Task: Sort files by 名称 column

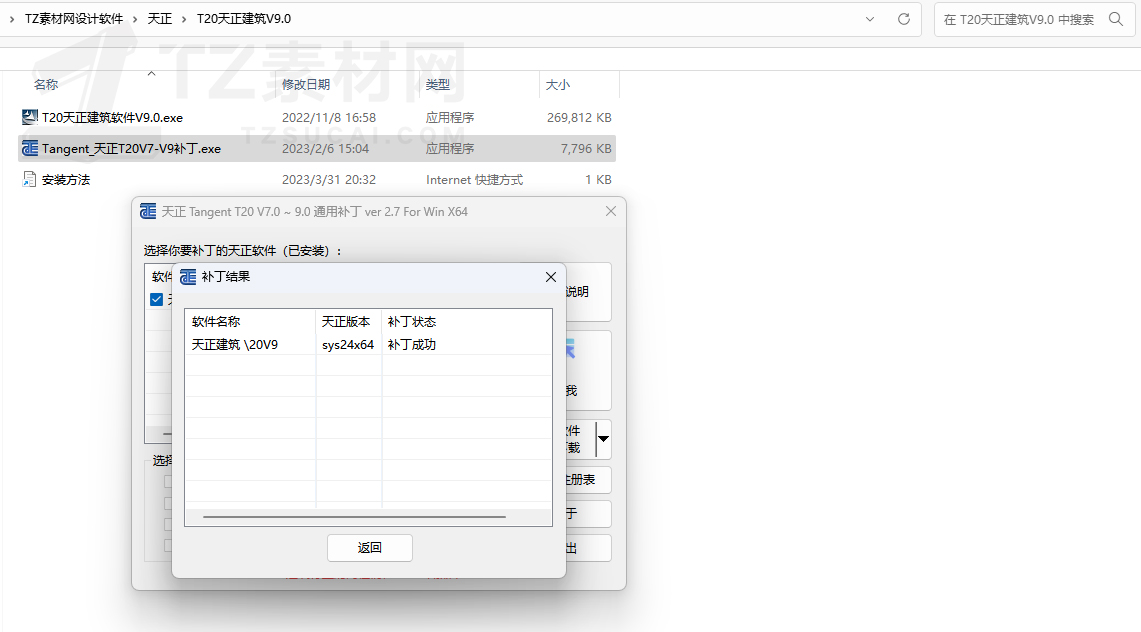Action: [x=46, y=84]
